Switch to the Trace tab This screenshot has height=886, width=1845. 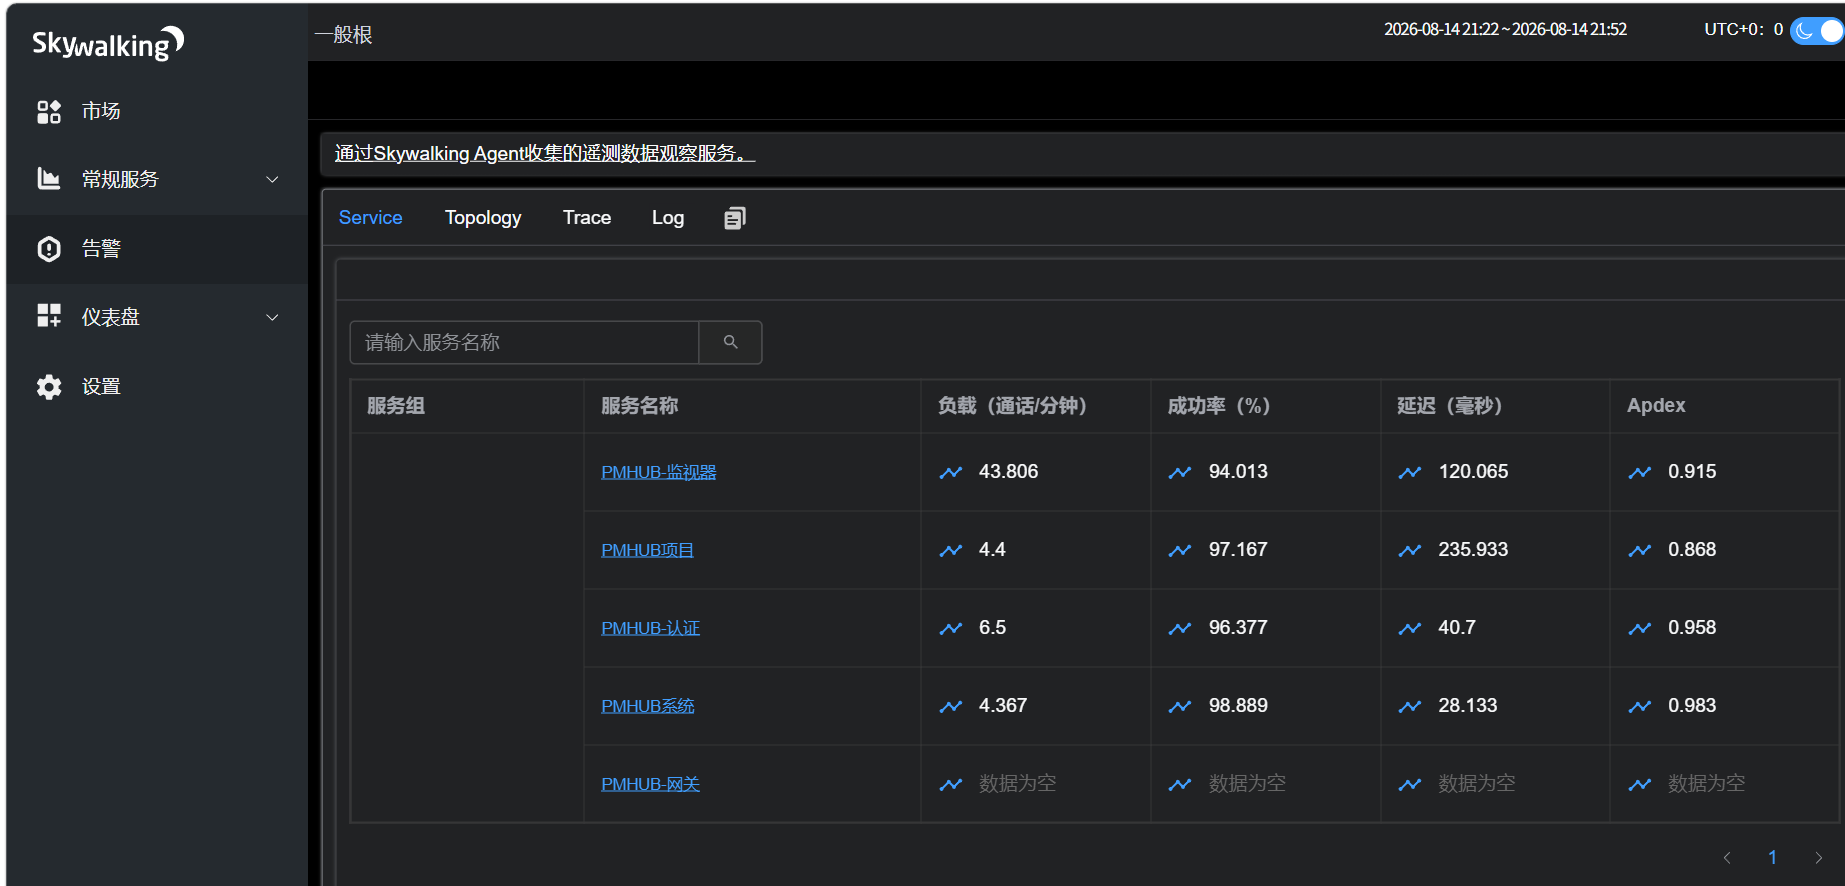pos(587,217)
